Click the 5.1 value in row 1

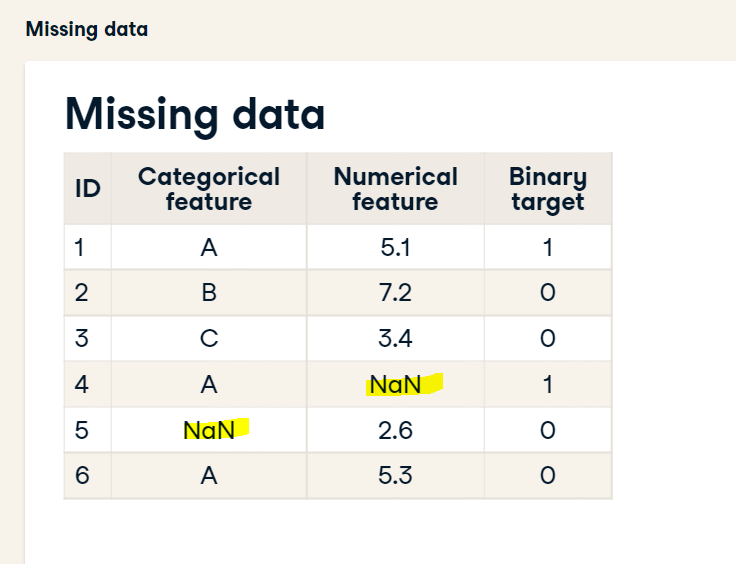(395, 247)
